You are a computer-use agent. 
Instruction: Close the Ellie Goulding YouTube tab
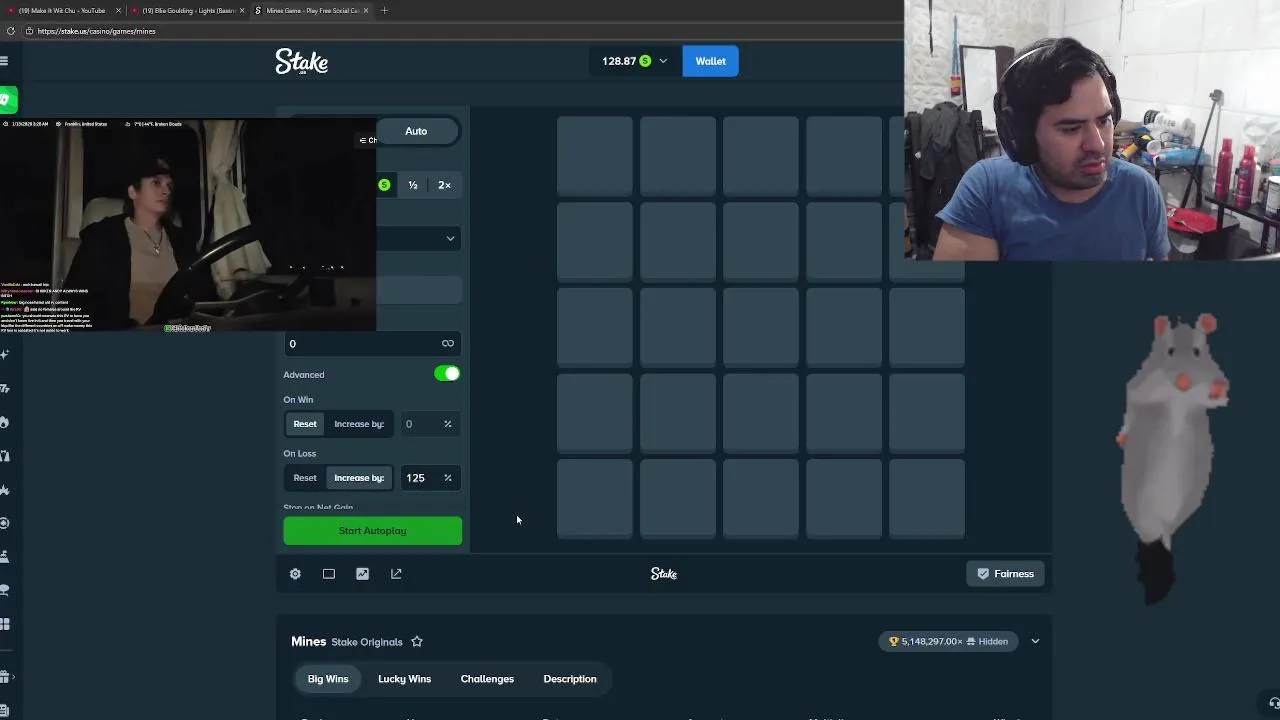pyautogui.click(x=242, y=10)
